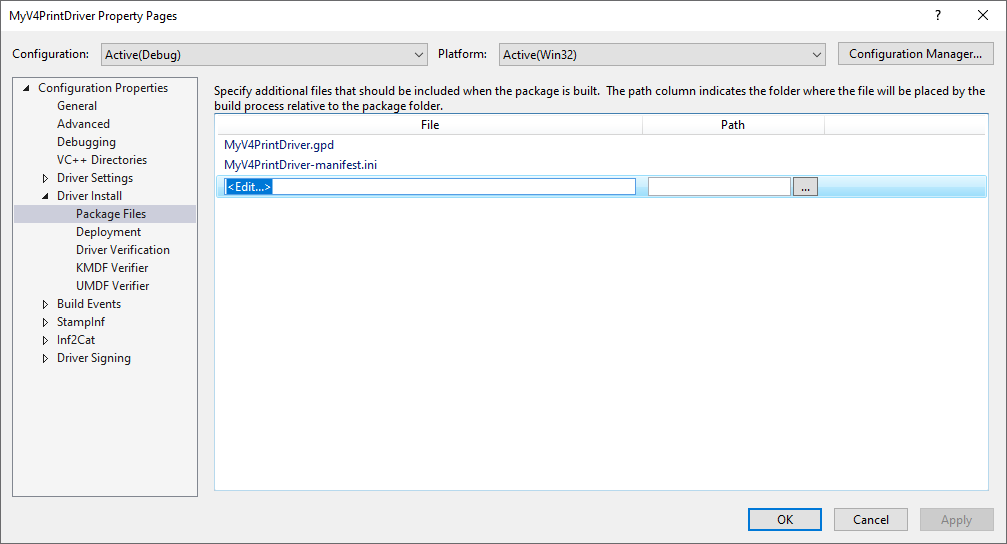Click the Path column header
Viewport: 1007px width, 544px height.
point(733,125)
